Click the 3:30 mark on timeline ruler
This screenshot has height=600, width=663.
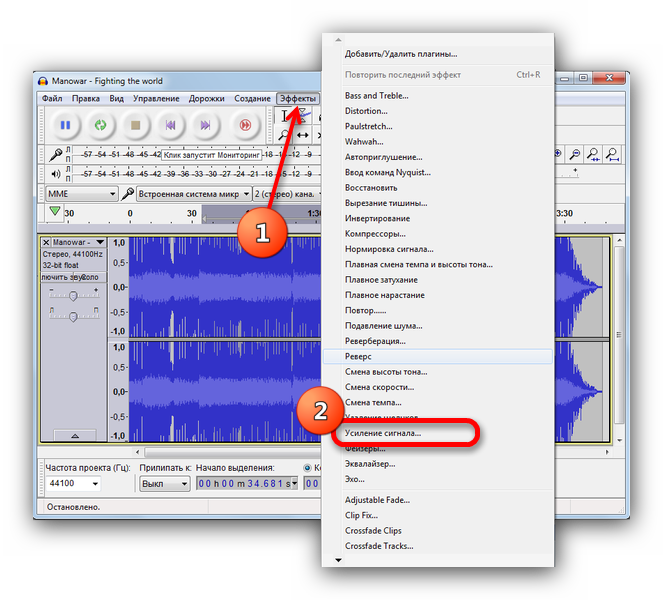click(x=564, y=213)
